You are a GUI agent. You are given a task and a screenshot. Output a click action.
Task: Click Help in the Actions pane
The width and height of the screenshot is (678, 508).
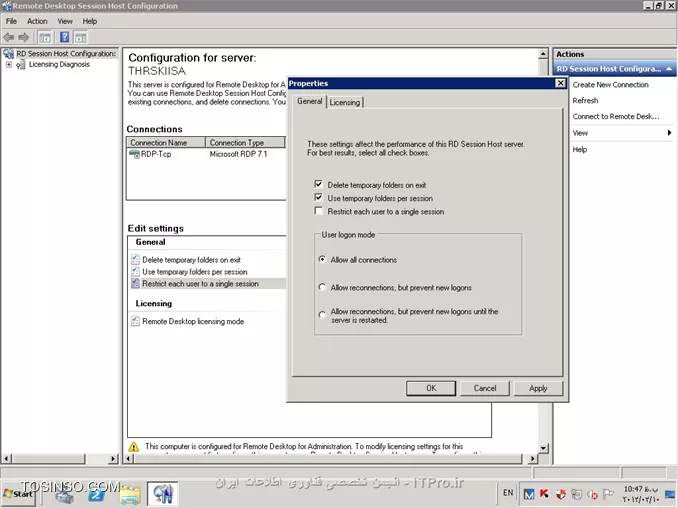tap(580, 150)
